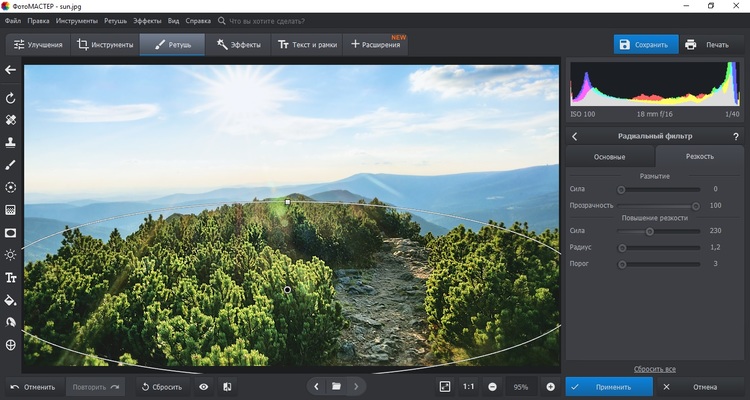Toggle the before/after compare view

coord(227,386)
